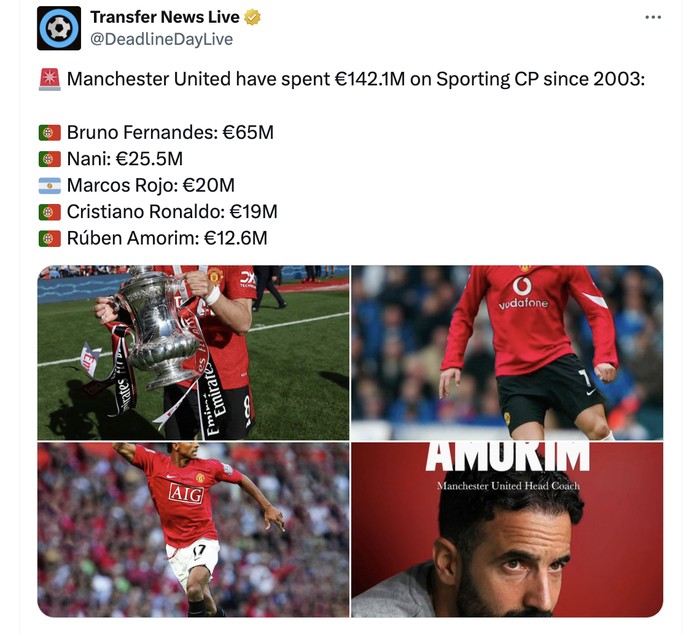Open the Vodafone shirt number 7 photo
The width and height of the screenshot is (700, 634).
click(507, 353)
